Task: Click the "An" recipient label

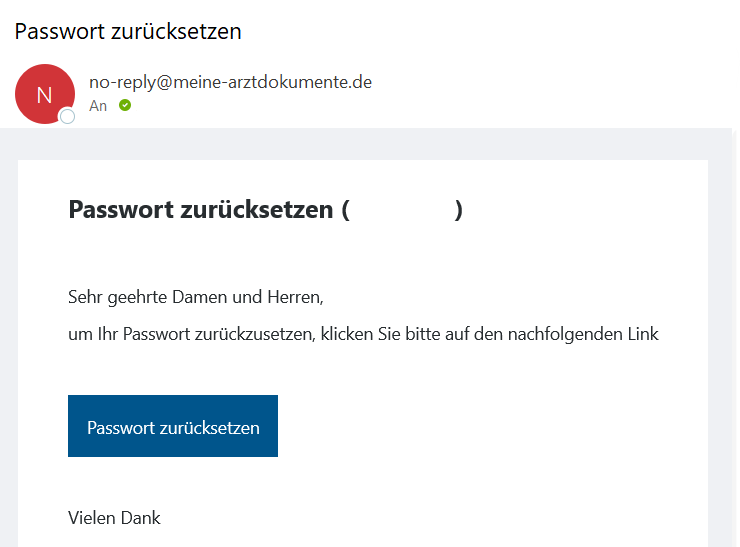Action: coord(98,106)
